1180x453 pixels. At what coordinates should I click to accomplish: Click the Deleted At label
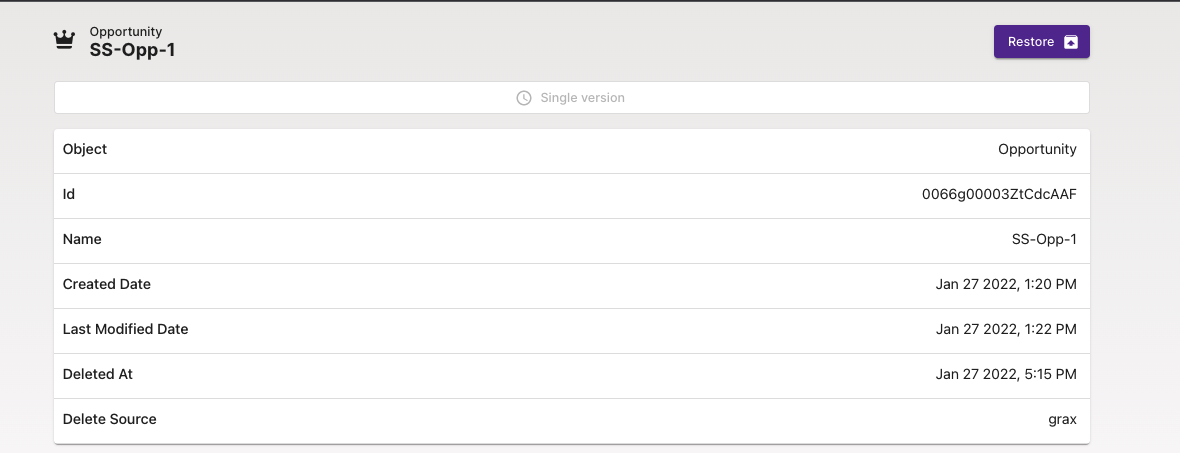(x=98, y=374)
